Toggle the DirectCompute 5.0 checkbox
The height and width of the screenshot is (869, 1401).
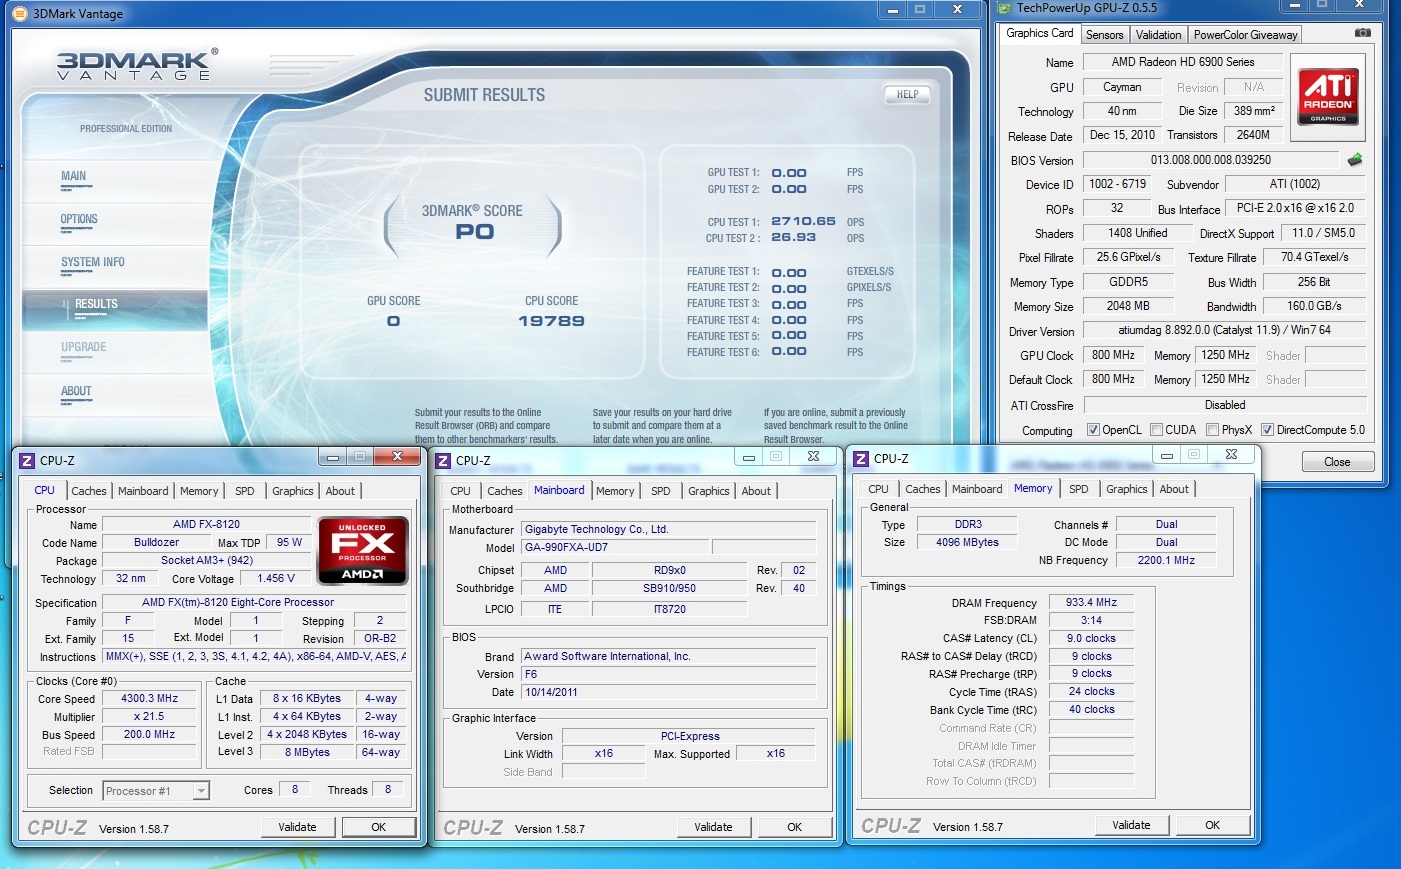[1267, 430]
